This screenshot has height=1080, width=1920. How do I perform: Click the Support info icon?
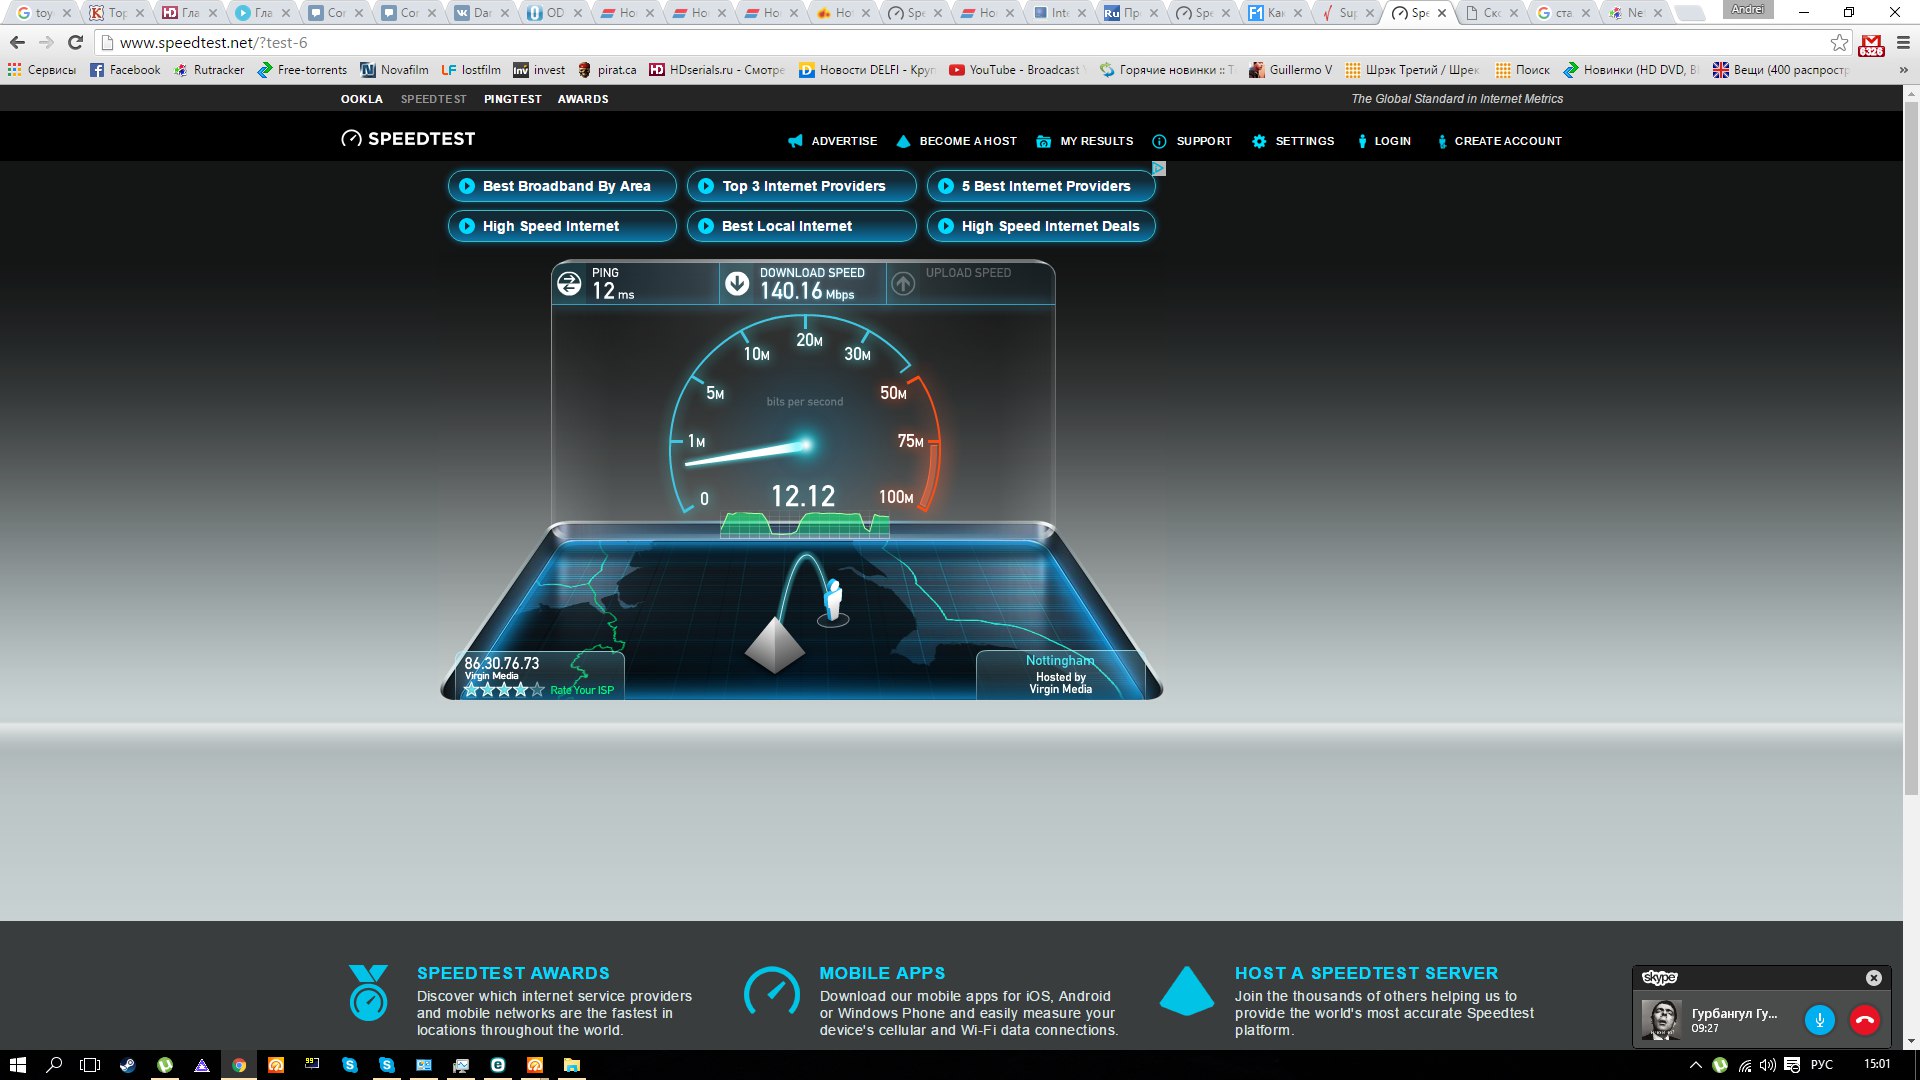1159,141
